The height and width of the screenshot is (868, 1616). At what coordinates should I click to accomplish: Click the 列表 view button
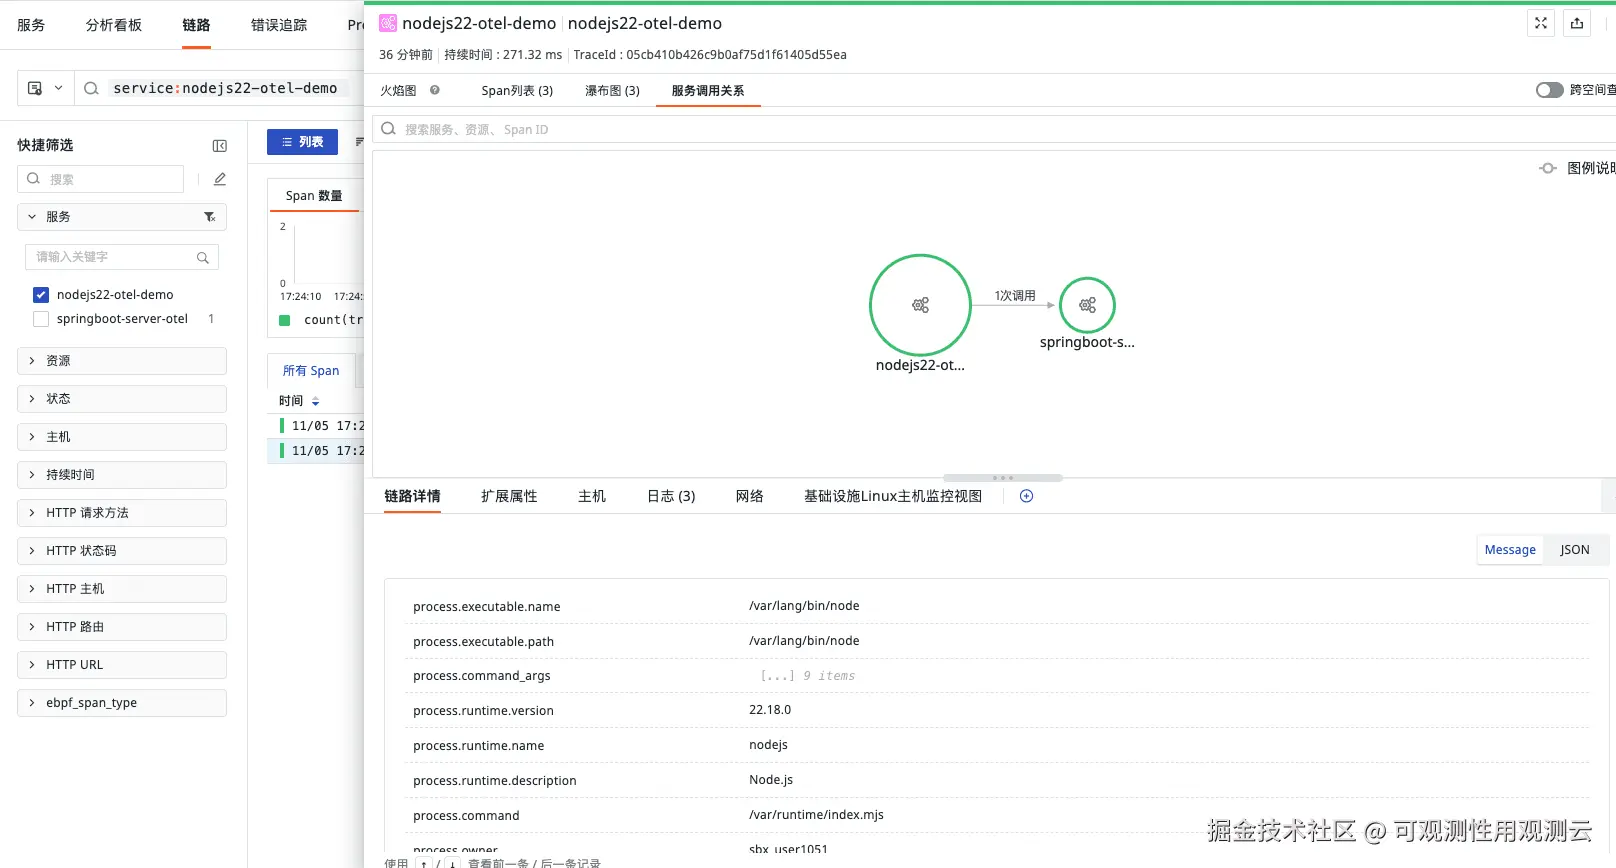(302, 142)
